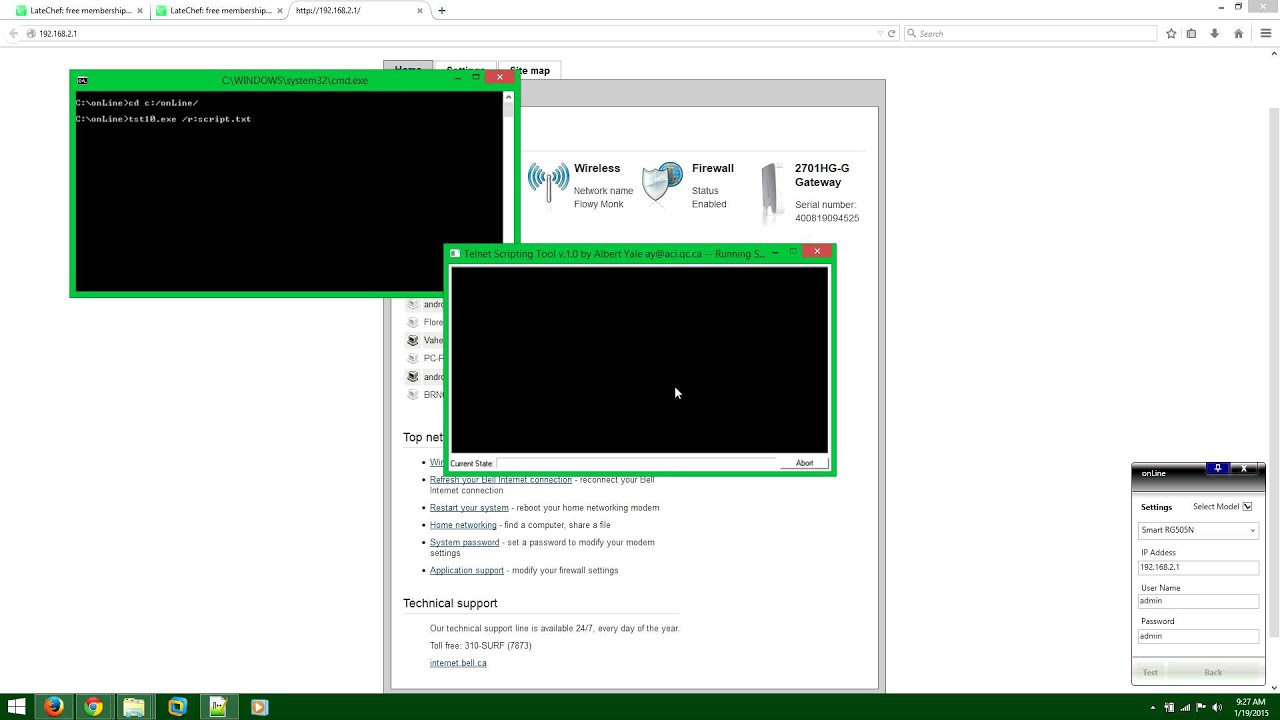This screenshot has height=720, width=1280.
Task: Open the bookmarks list icon
Action: pos(1191,33)
